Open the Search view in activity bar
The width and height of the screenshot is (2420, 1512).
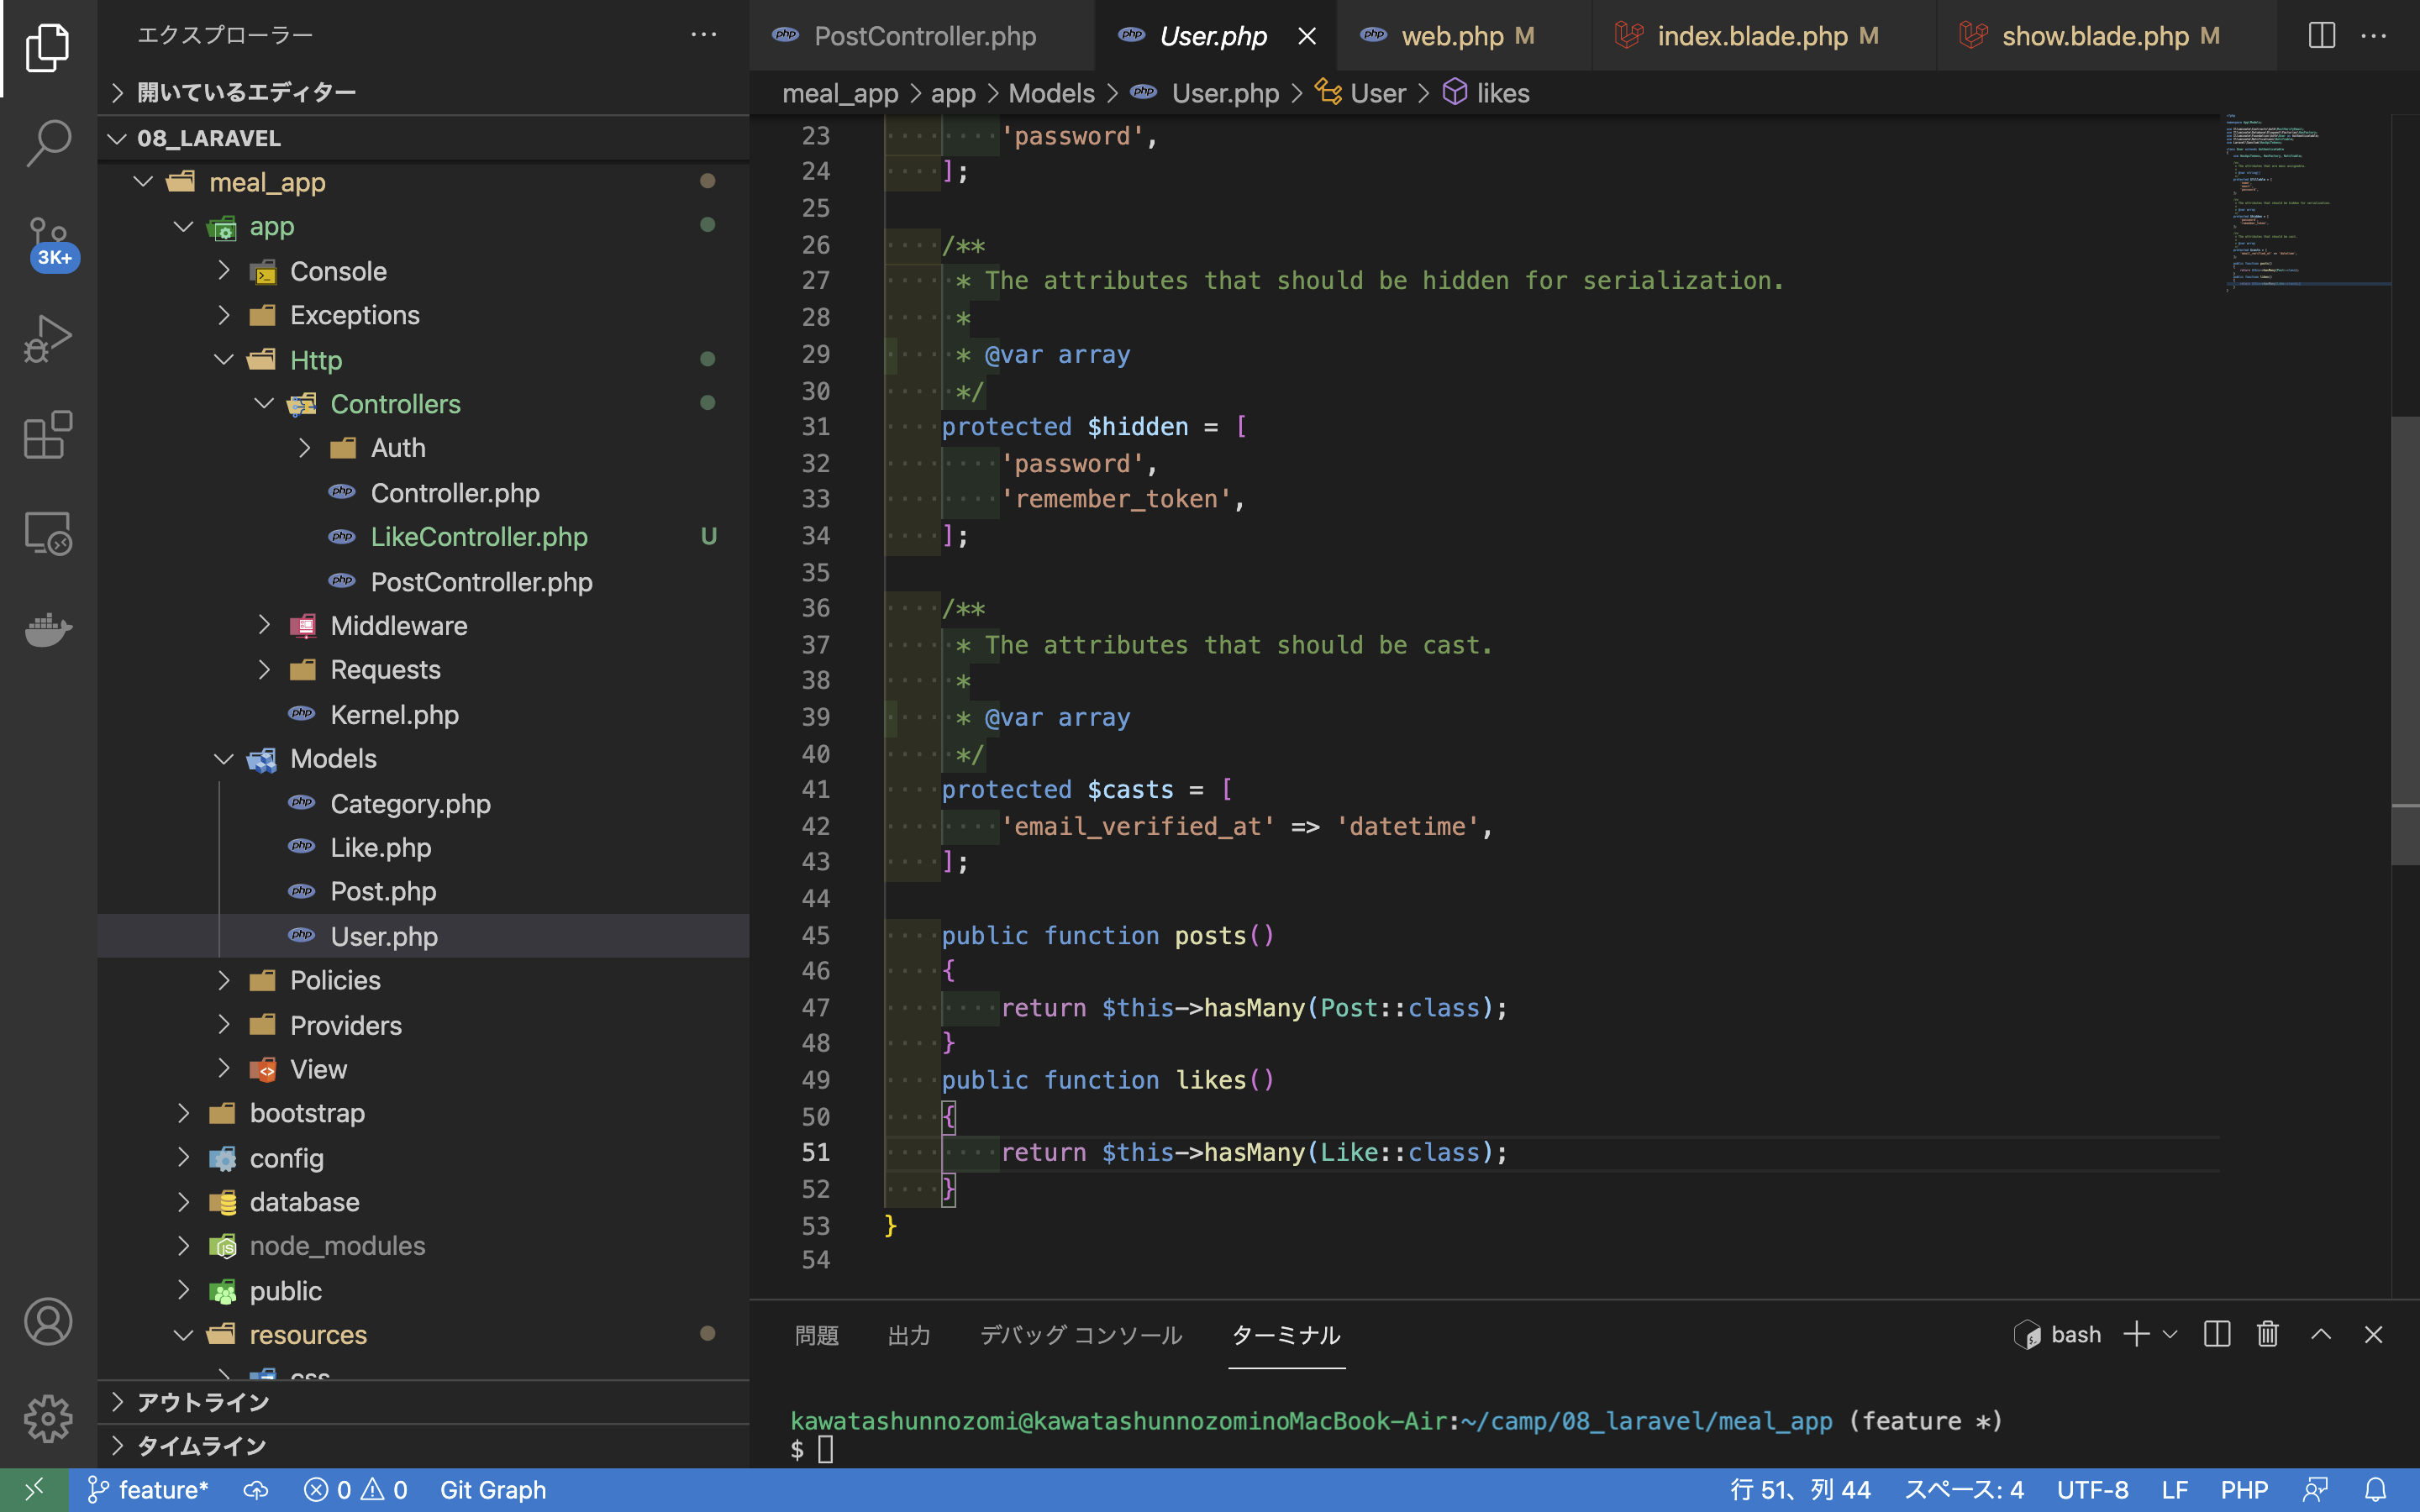(x=47, y=142)
